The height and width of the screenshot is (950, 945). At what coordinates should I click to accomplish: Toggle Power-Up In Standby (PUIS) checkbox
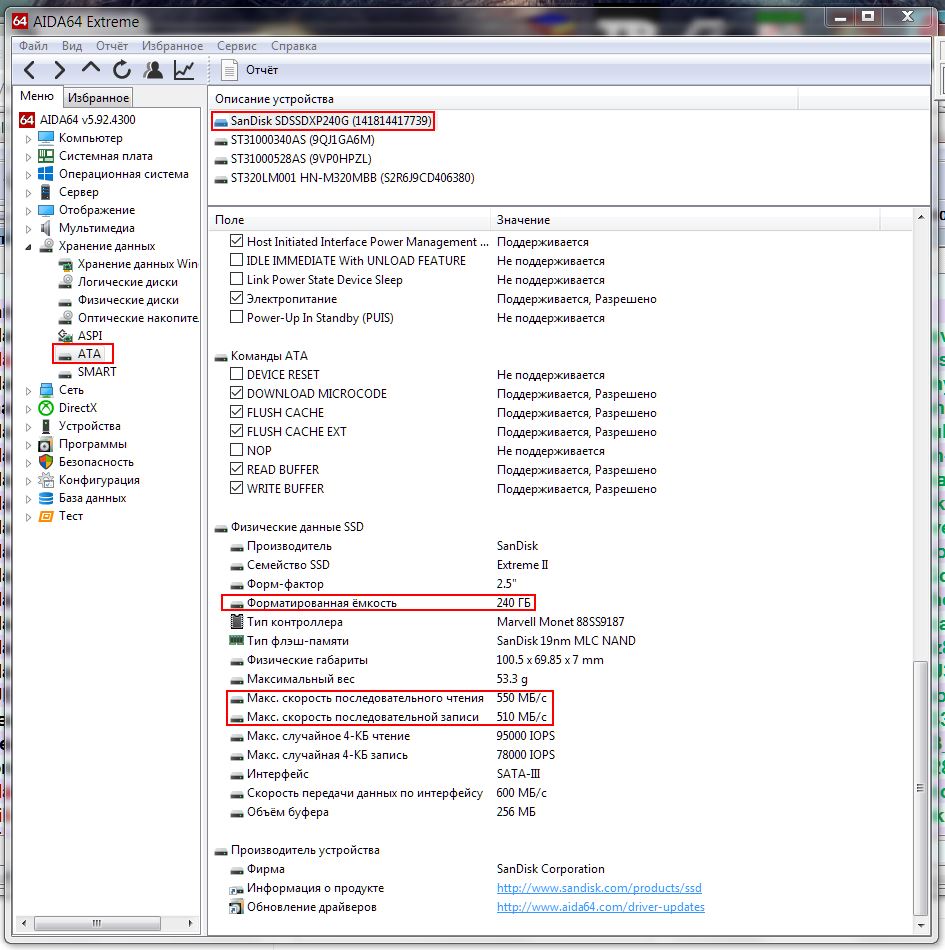pos(236,317)
